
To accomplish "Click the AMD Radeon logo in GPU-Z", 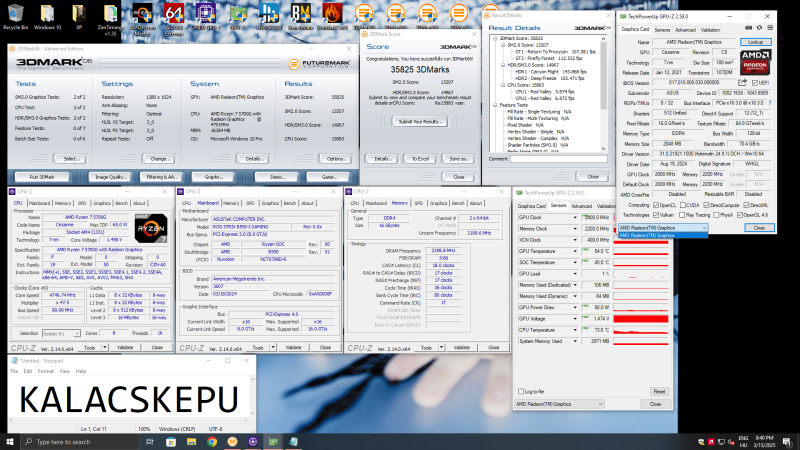I will click(755, 62).
